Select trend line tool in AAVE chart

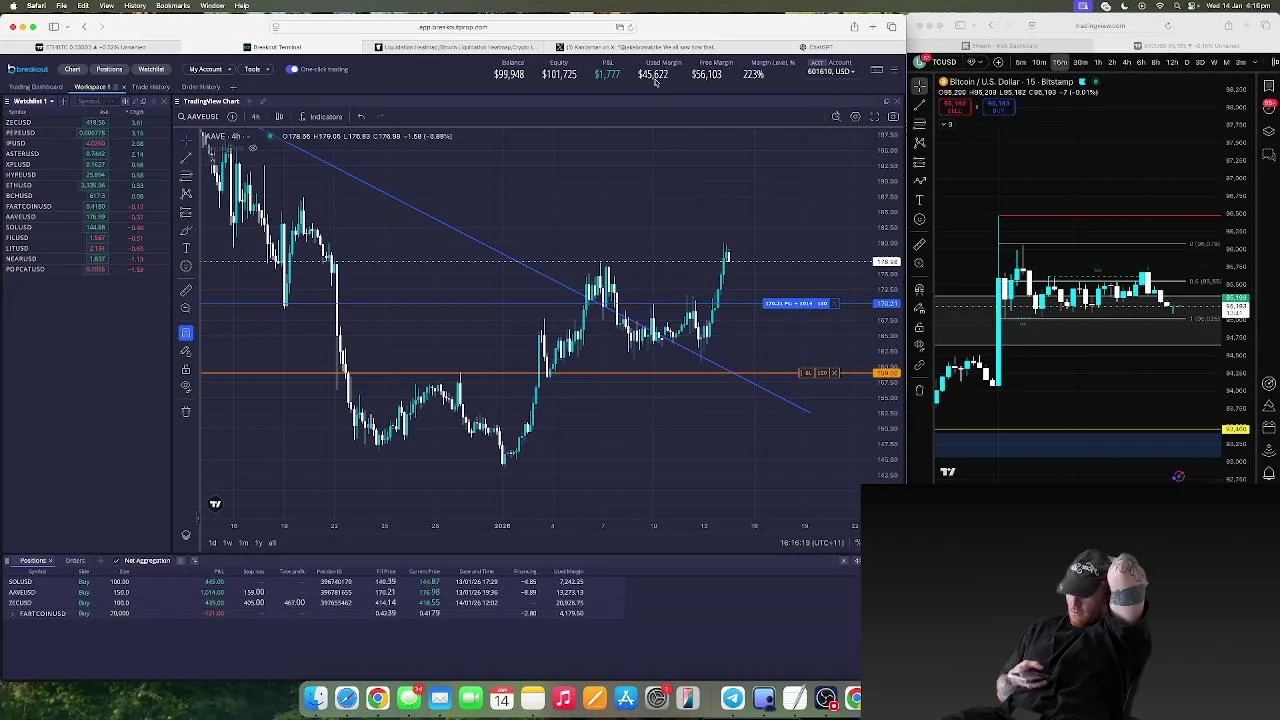[x=186, y=158]
